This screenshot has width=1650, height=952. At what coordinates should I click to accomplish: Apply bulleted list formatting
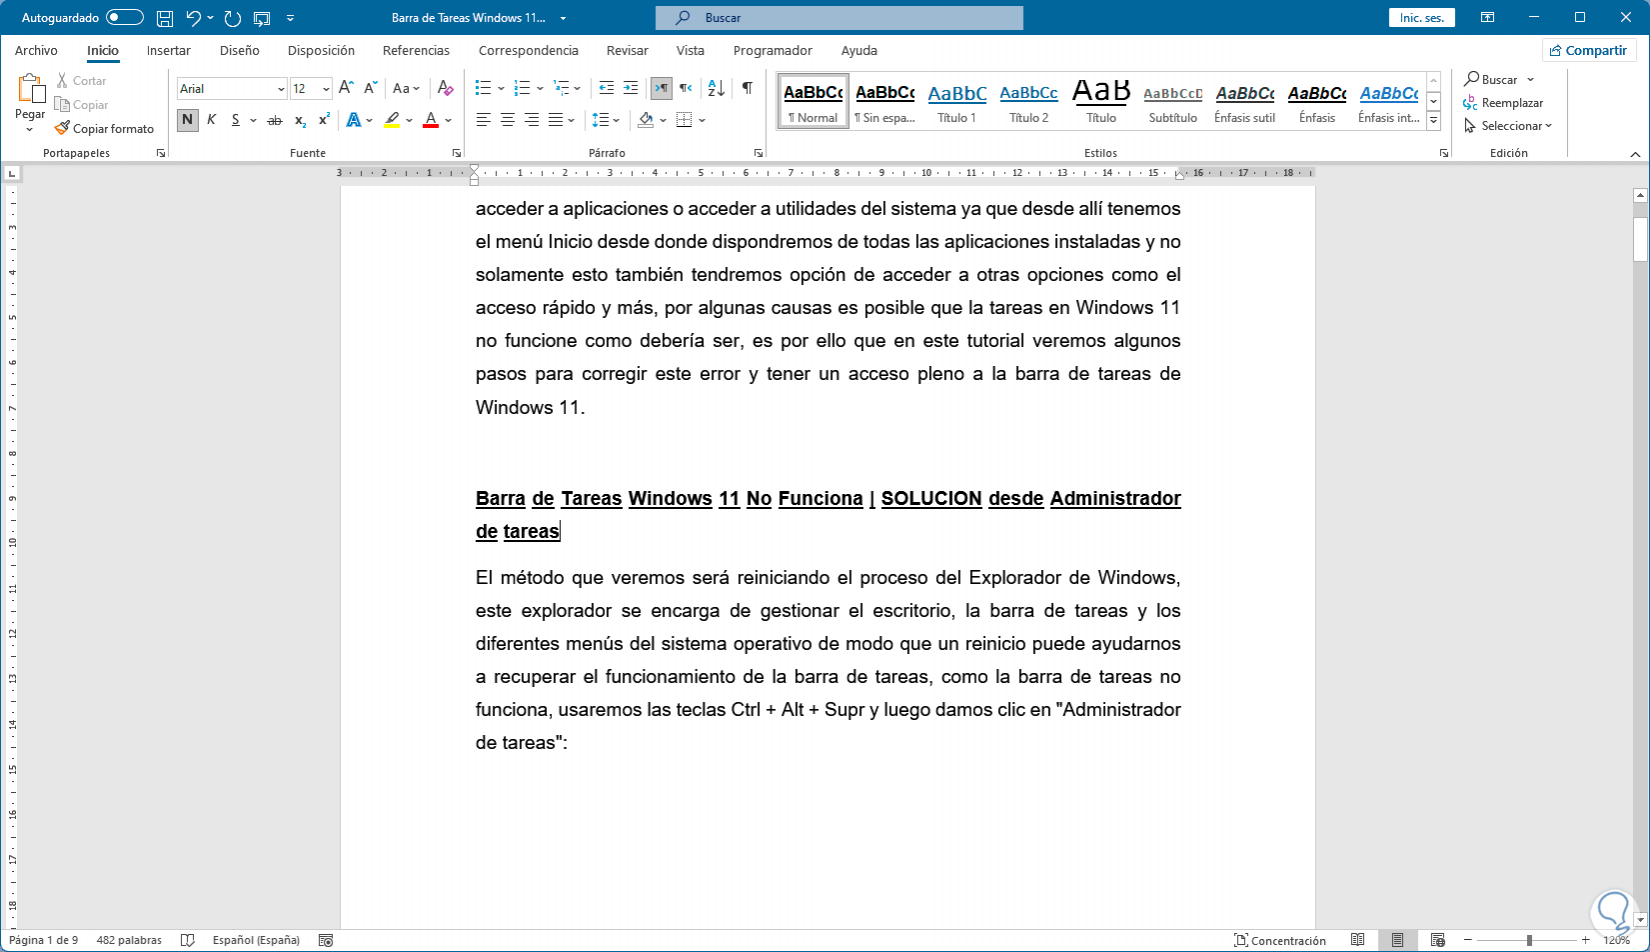482,88
